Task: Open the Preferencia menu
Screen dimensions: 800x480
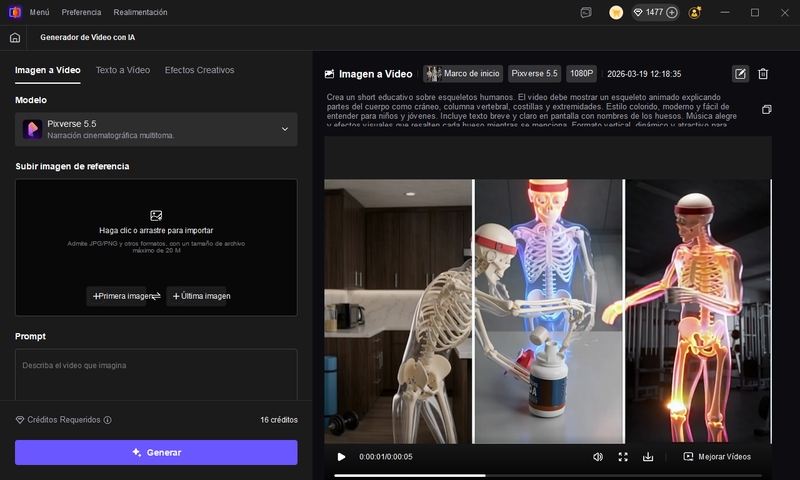Action: pos(81,12)
